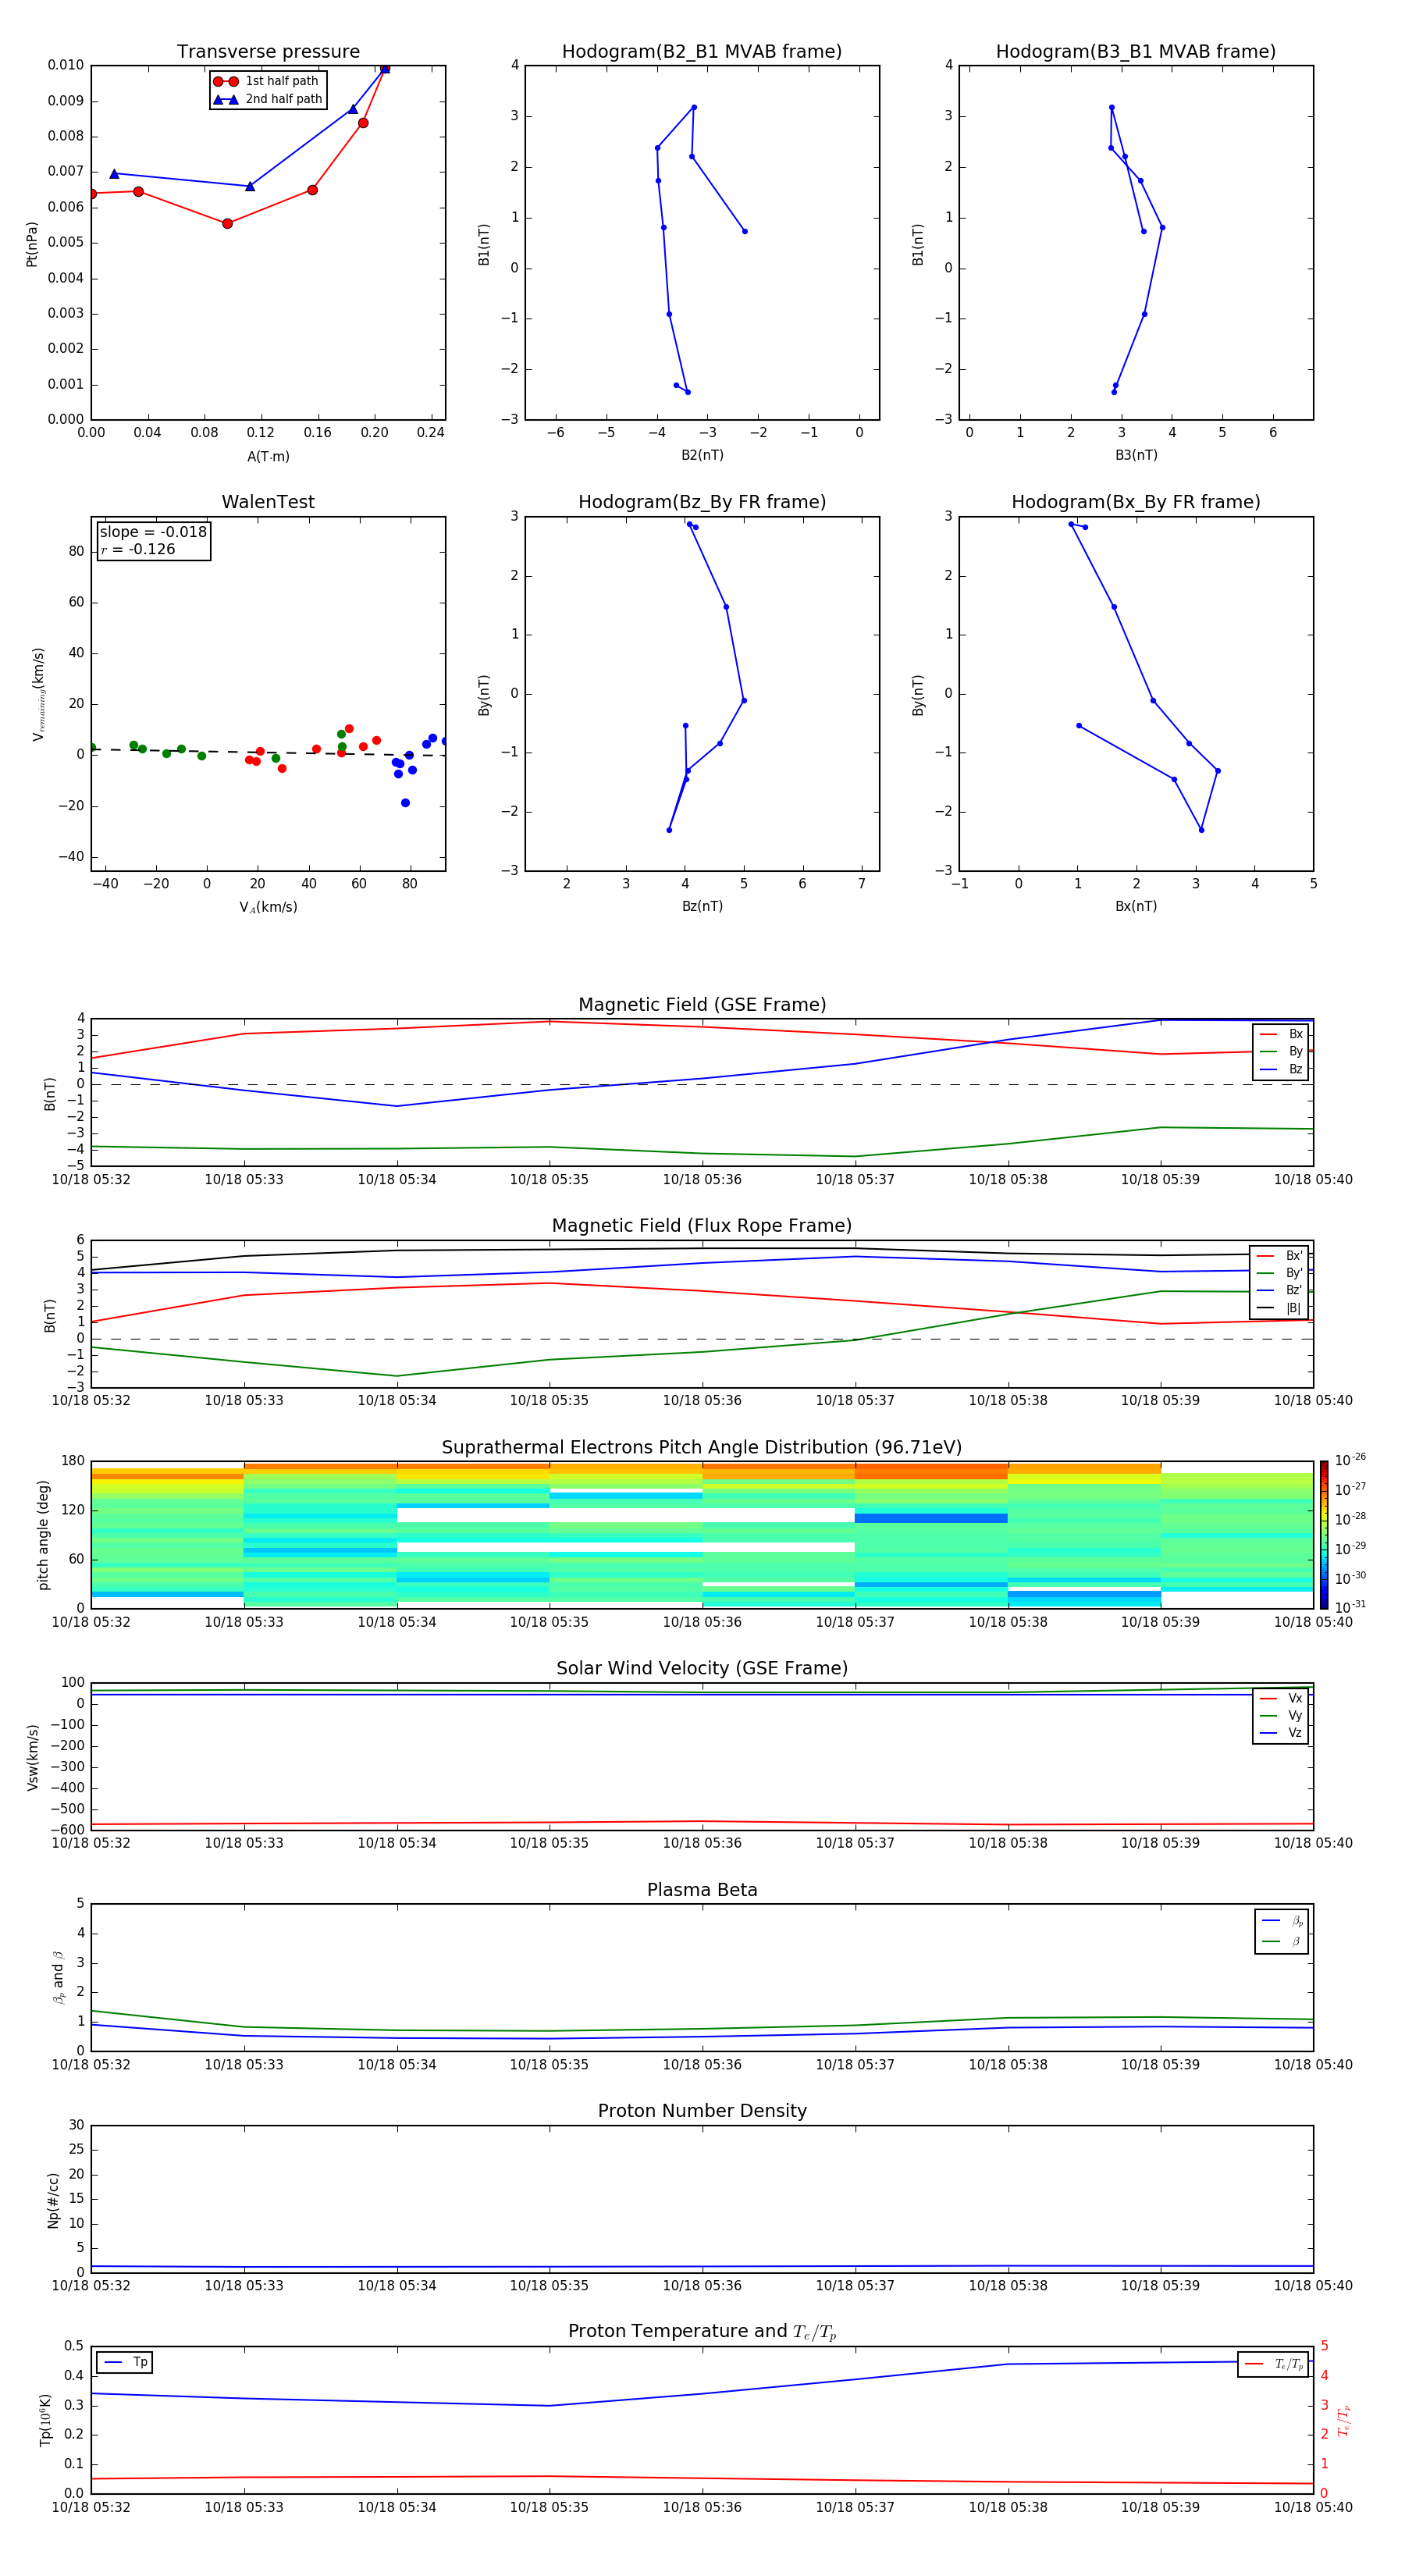Viewport: 1405px width, 2576px height.
Task: Click the 'Tp(10^6K)' axis label
Action: (45, 2420)
